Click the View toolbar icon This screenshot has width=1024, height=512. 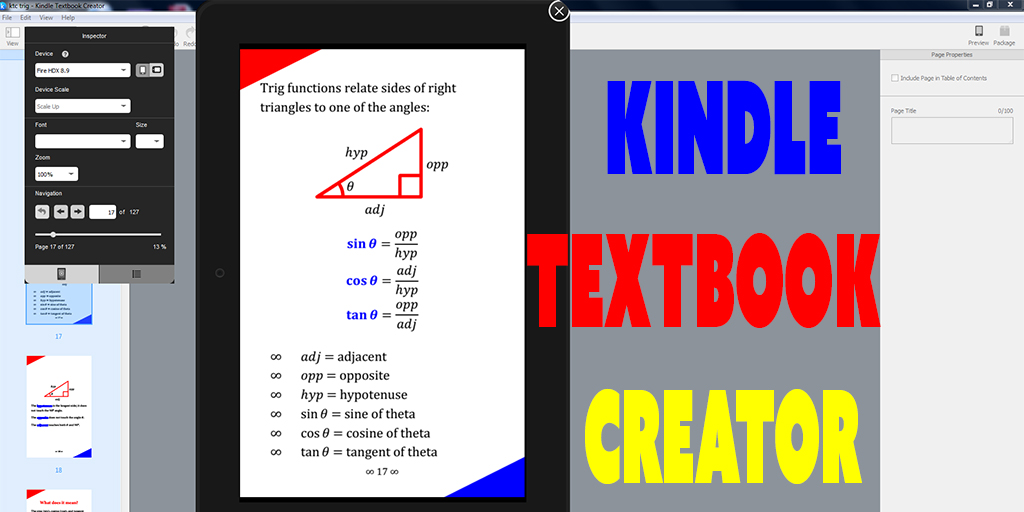click(x=12, y=35)
